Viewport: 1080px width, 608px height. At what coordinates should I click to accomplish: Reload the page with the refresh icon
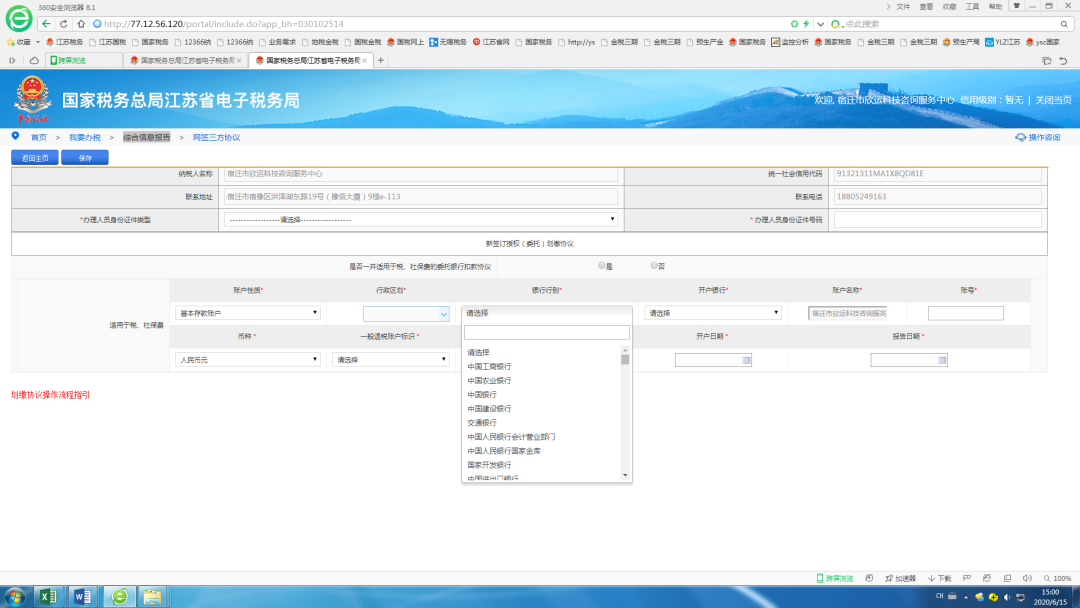point(63,23)
